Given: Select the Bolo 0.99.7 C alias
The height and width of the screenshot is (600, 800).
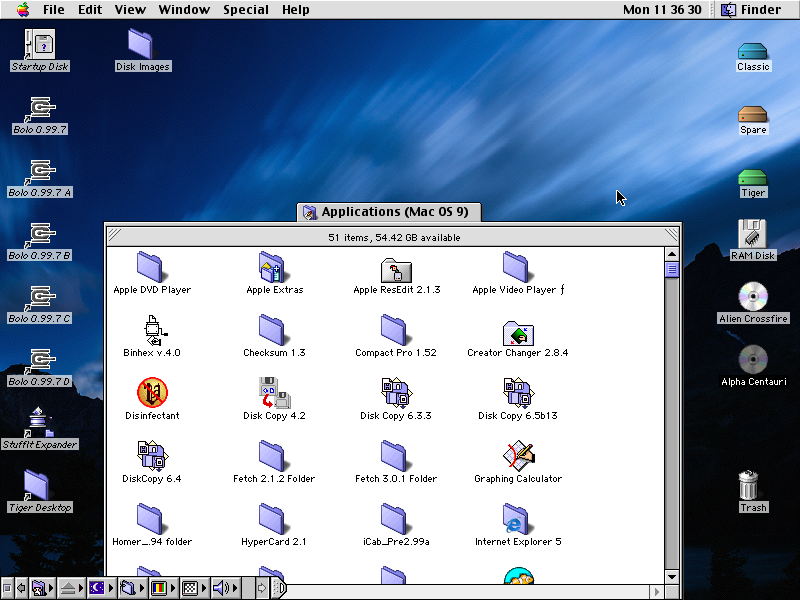Looking at the screenshot, I should (40, 298).
